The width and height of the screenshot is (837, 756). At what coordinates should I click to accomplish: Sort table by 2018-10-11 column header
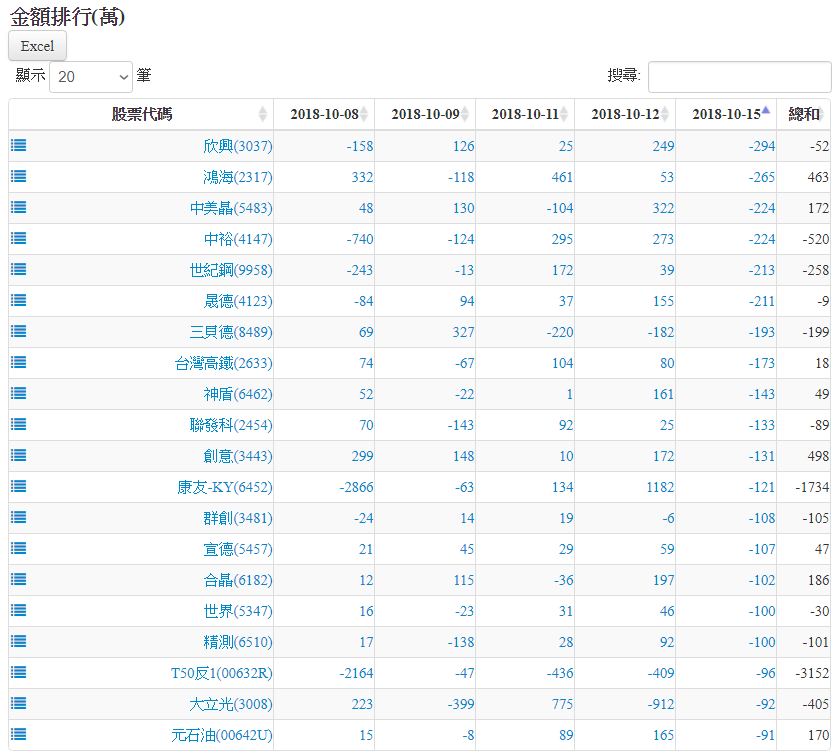pyautogui.click(x=525, y=114)
